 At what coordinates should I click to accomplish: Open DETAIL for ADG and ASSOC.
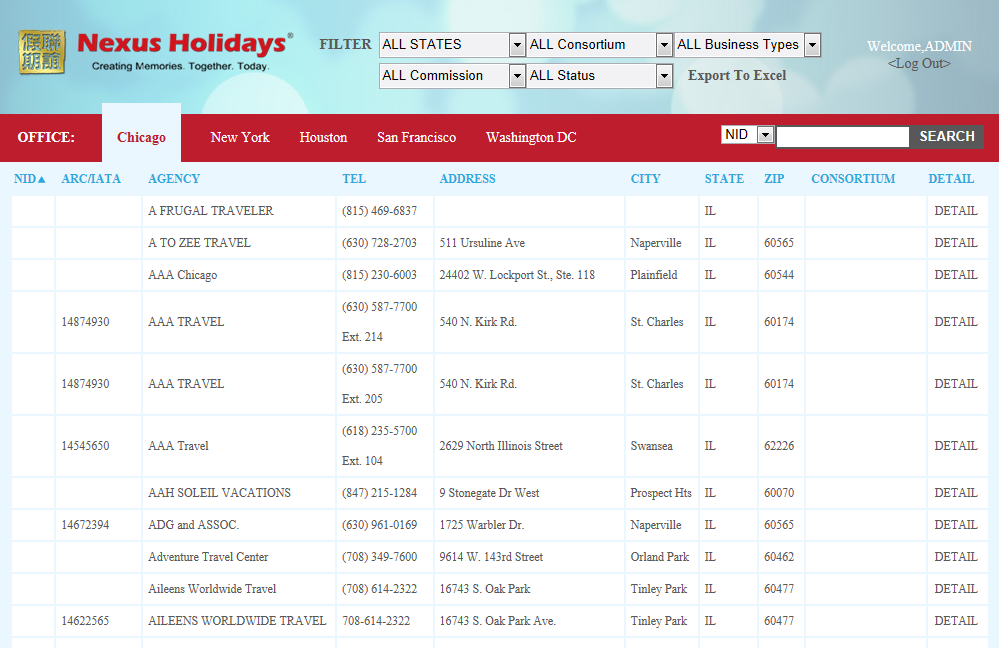(956, 524)
